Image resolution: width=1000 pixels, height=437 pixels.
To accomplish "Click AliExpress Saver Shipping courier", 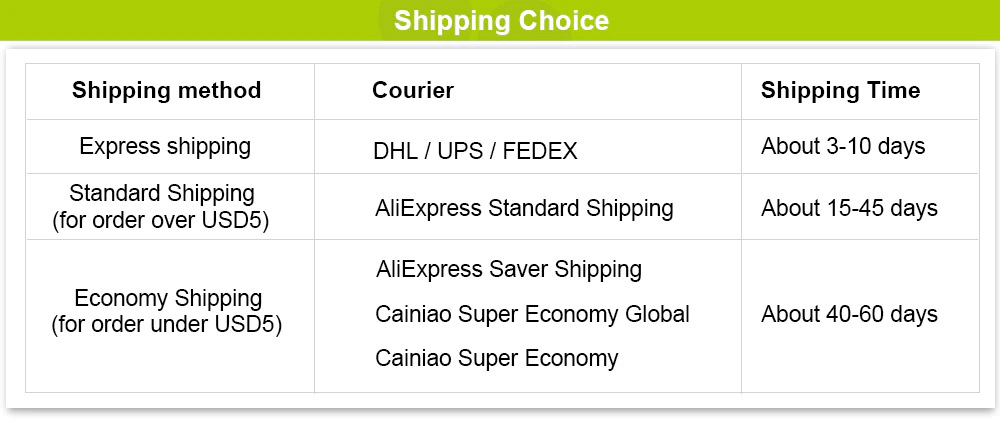I will (x=508, y=269).
